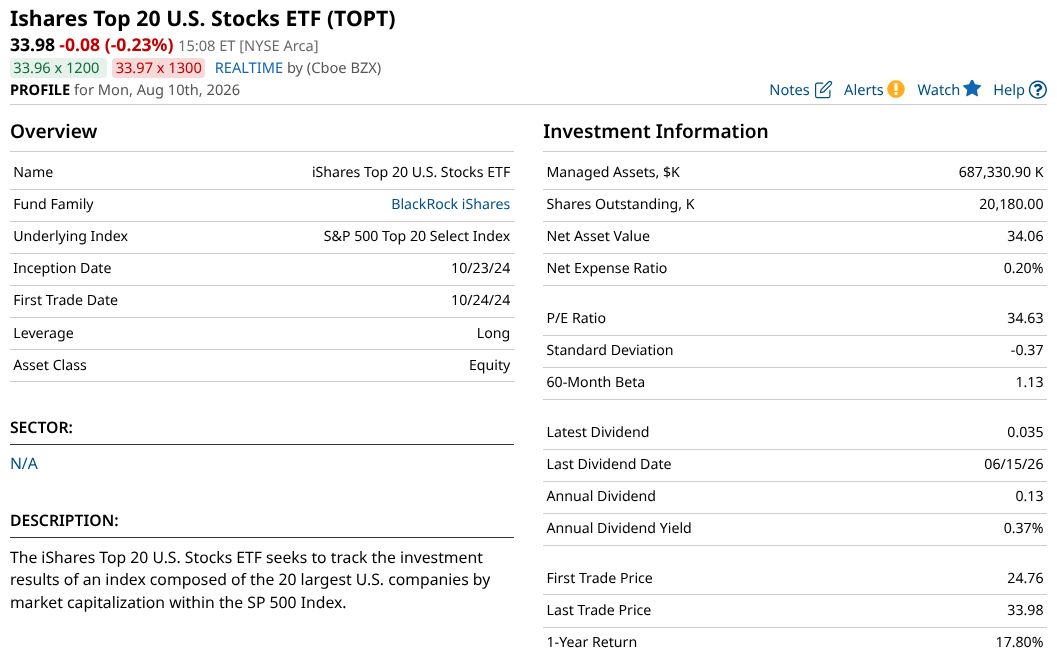Click the red ask price 33.97 x 1300
1057x650 pixels.
pyautogui.click(x=158, y=68)
